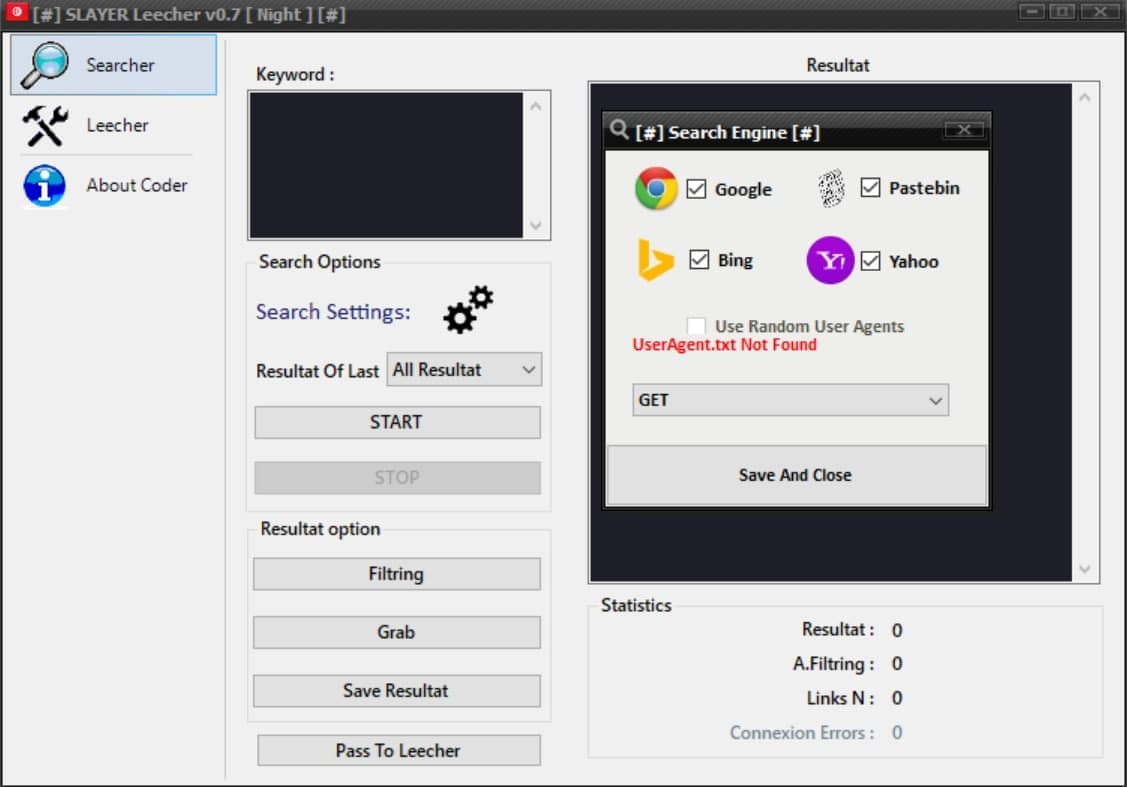Screen dimensions: 1127x787
Task: Click the Yahoo purple icon
Action: click(829, 260)
